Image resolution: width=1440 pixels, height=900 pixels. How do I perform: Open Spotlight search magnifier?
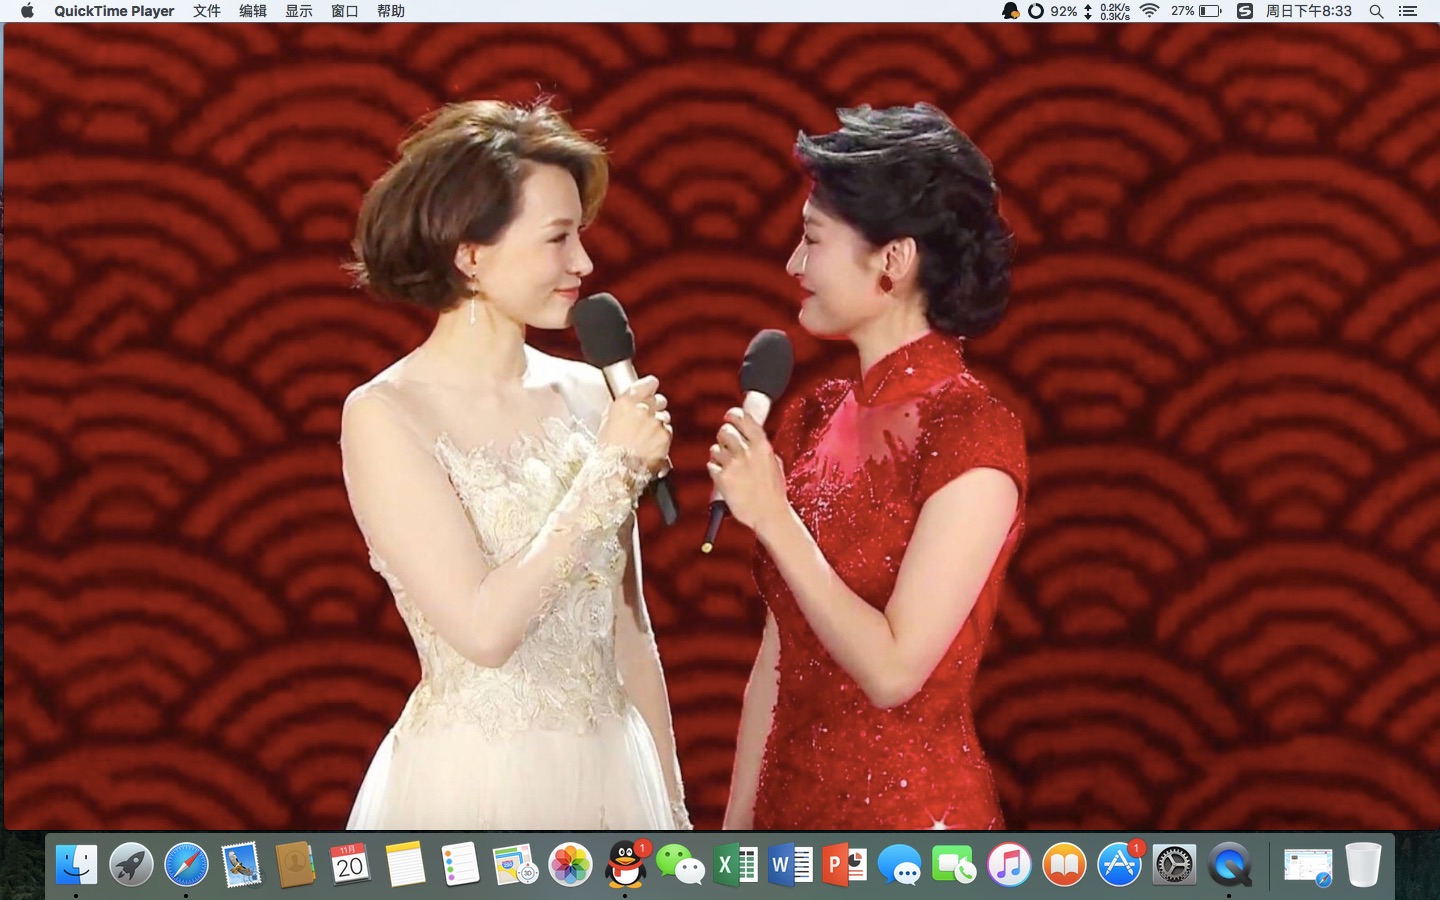pyautogui.click(x=1377, y=11)
